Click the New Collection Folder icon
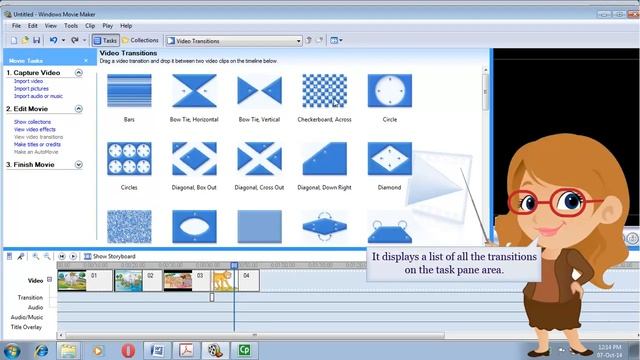The image size is (640, 360). coord(320,40)
